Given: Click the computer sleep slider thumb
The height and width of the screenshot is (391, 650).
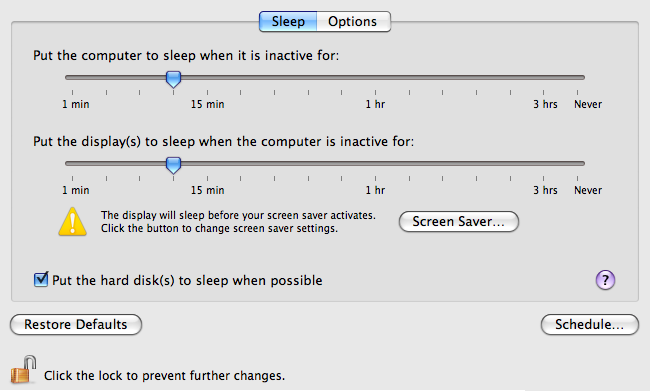Looking at the screenshot, I should [x=173, y=79].
